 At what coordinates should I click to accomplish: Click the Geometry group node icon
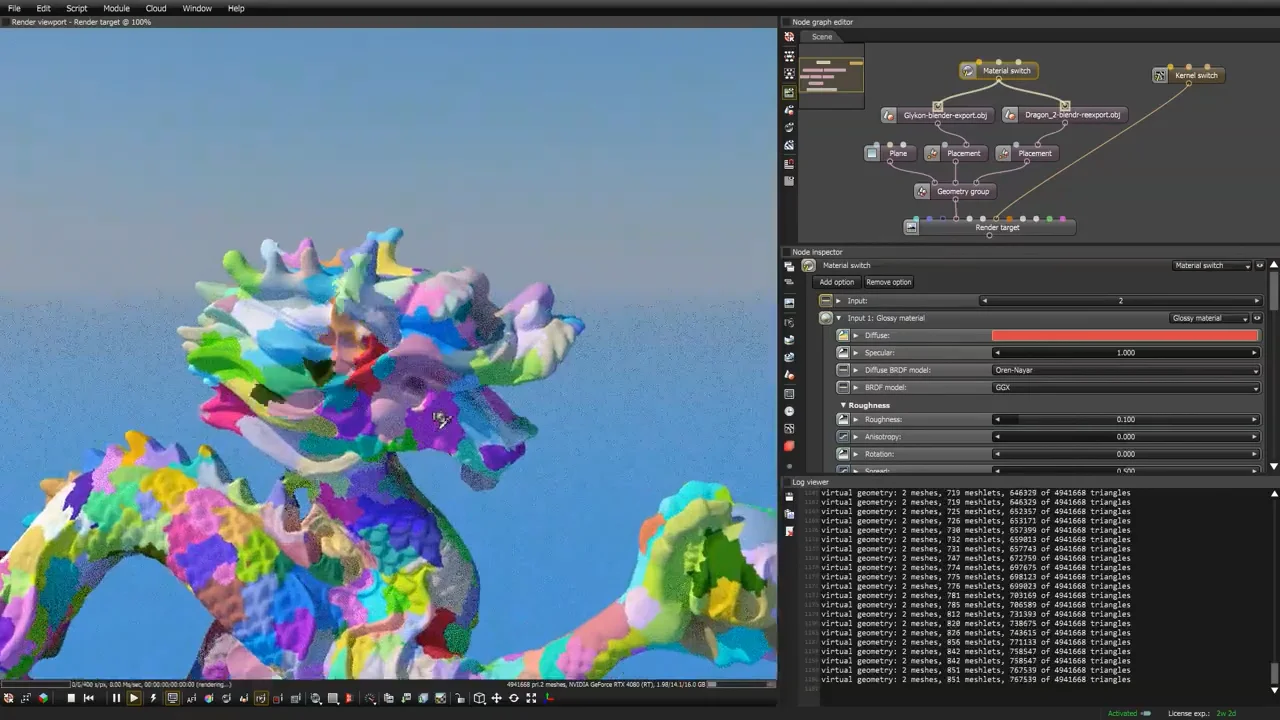pyautogui.click(x=922, y=191)
